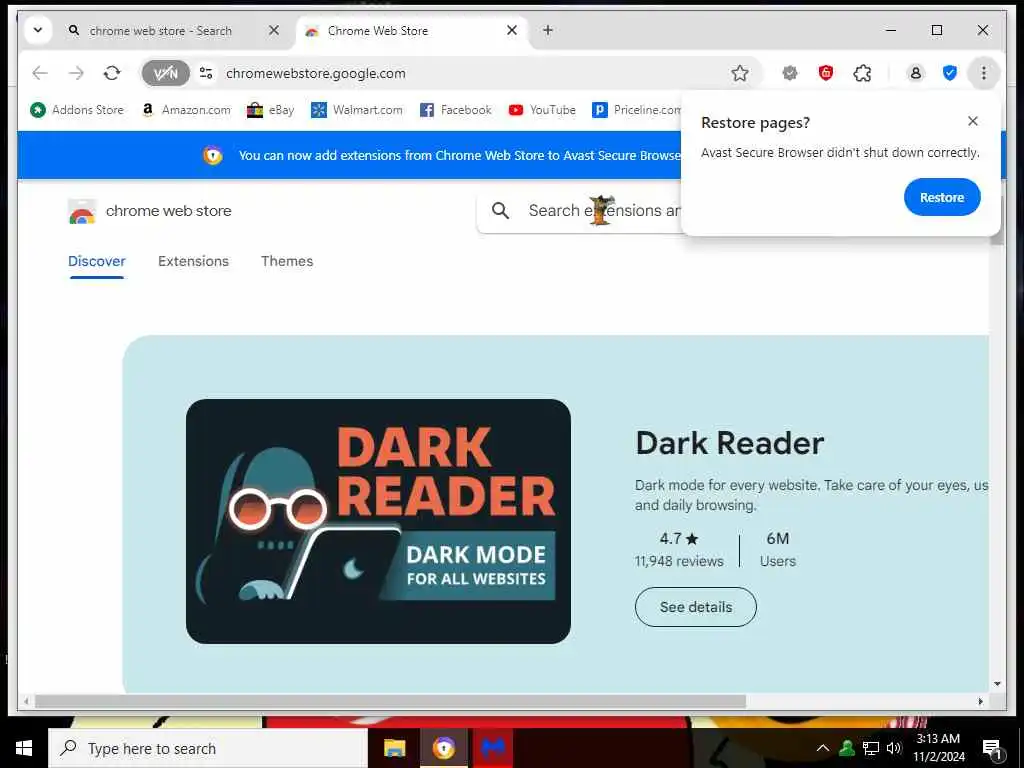Open the gray badge extension icon
The height and width of the screenshot is (768, 1024).
point(790,73)
